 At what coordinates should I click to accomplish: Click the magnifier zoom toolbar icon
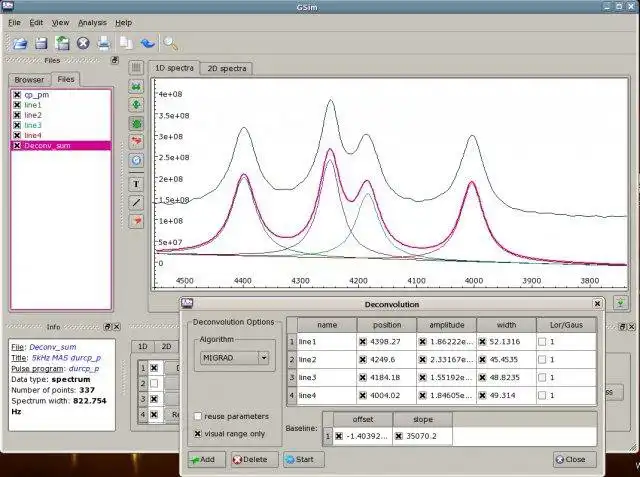171,43
